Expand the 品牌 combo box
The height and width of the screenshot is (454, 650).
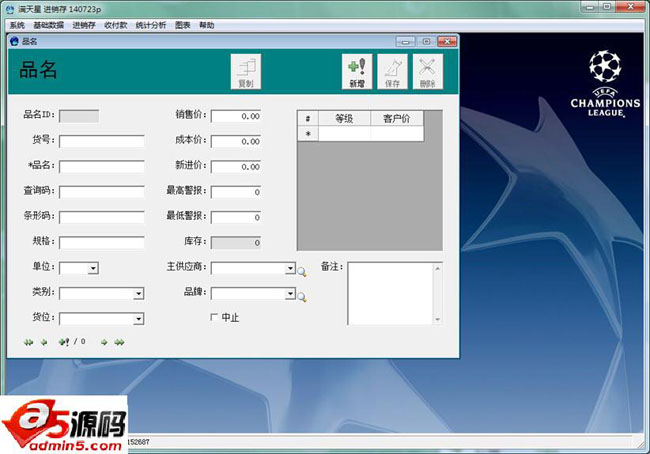tap(290, 294)
